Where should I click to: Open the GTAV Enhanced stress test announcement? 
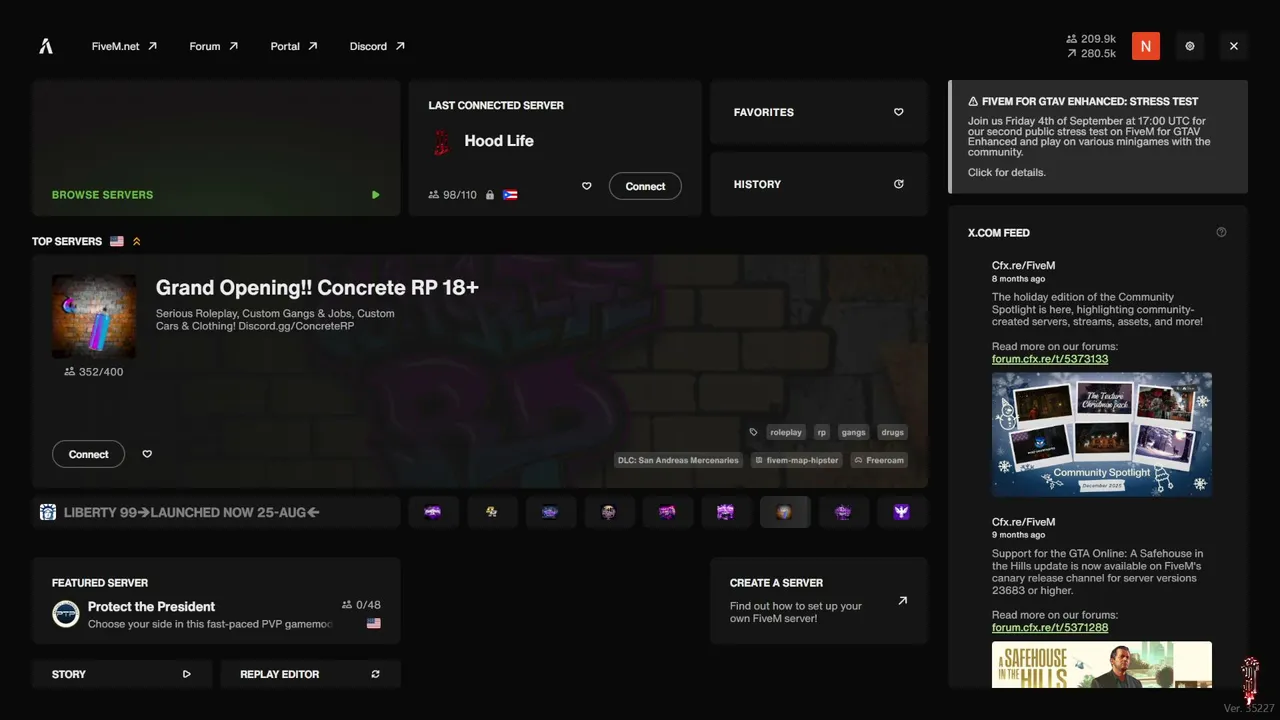point(1098,136)
